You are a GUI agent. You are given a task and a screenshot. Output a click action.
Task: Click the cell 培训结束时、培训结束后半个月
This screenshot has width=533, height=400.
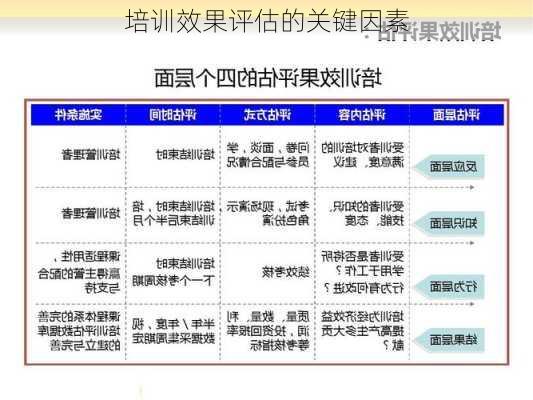pyautogui.click(x=174, y=214)
